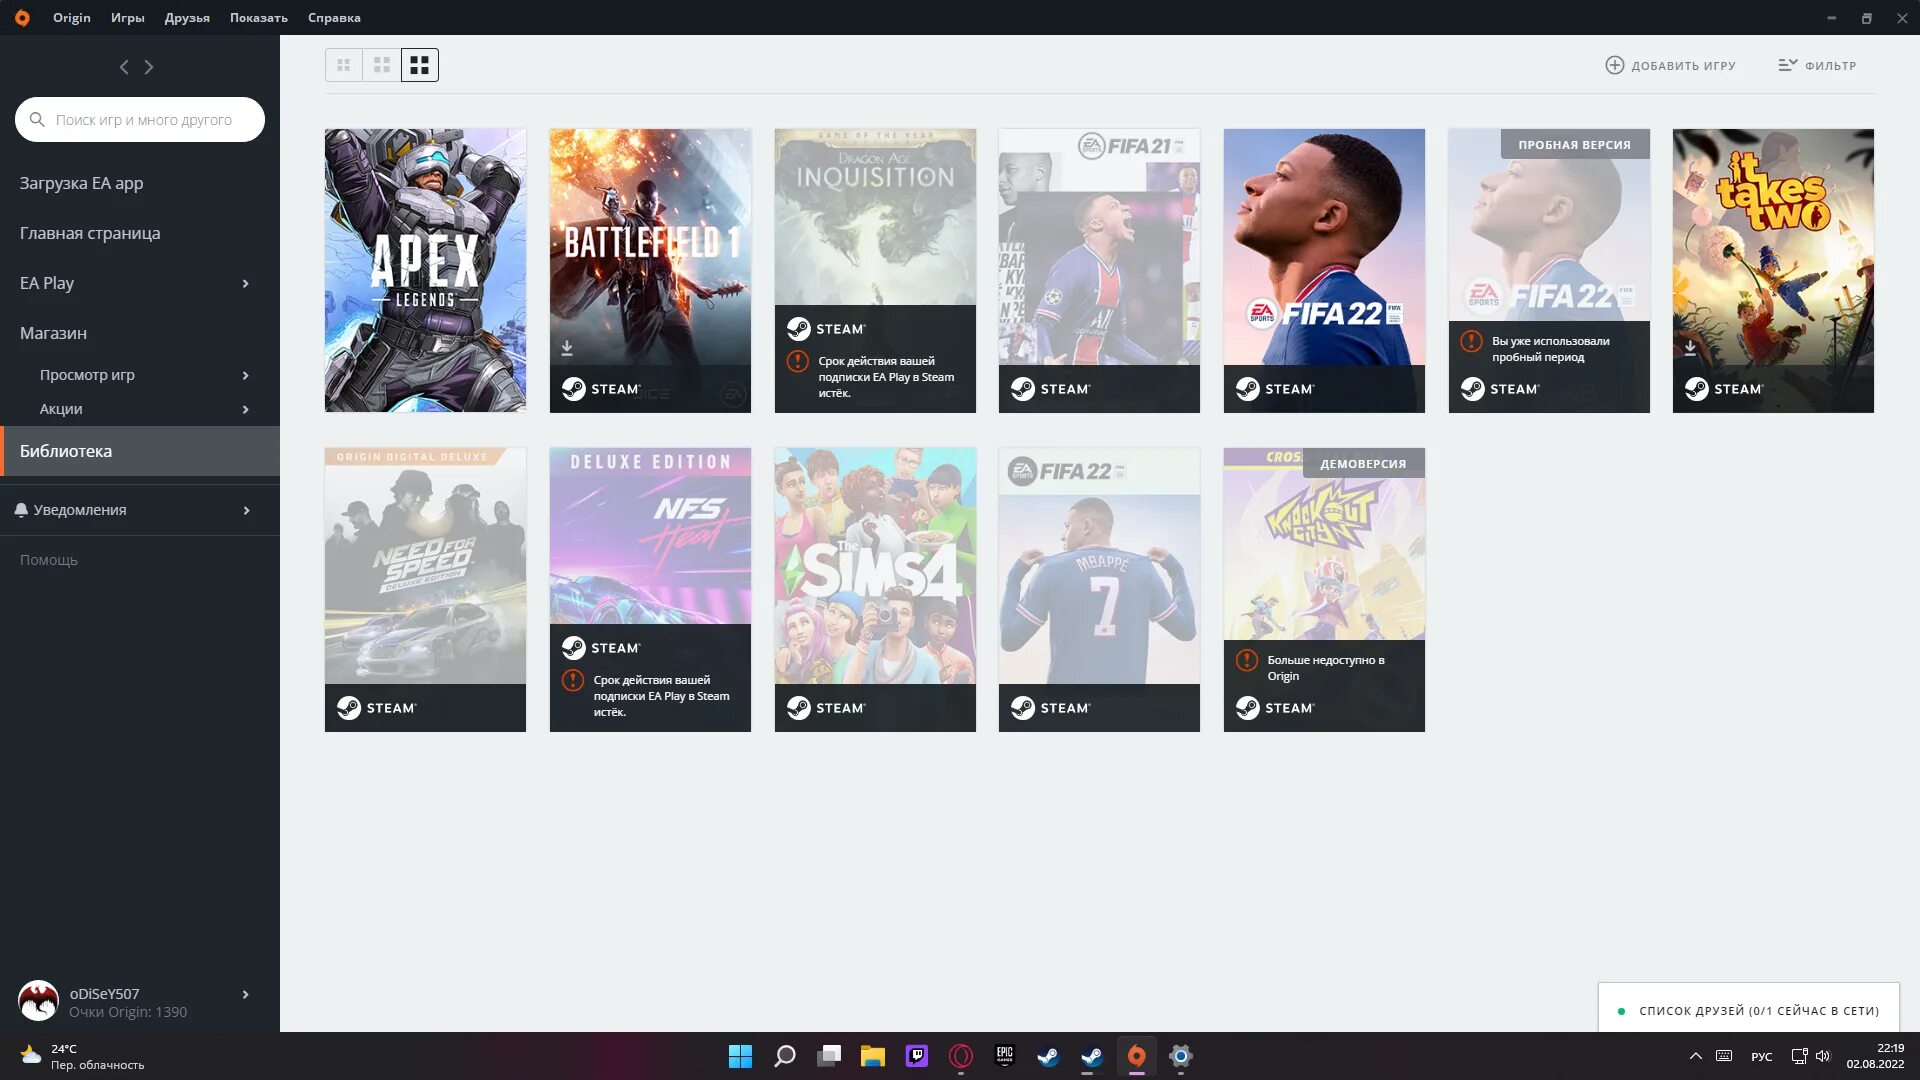Click the Очки Origin: 1390 text
Viewport: 1920px width, 1080px height.
pyautogui.click(x=128, y=1012)
